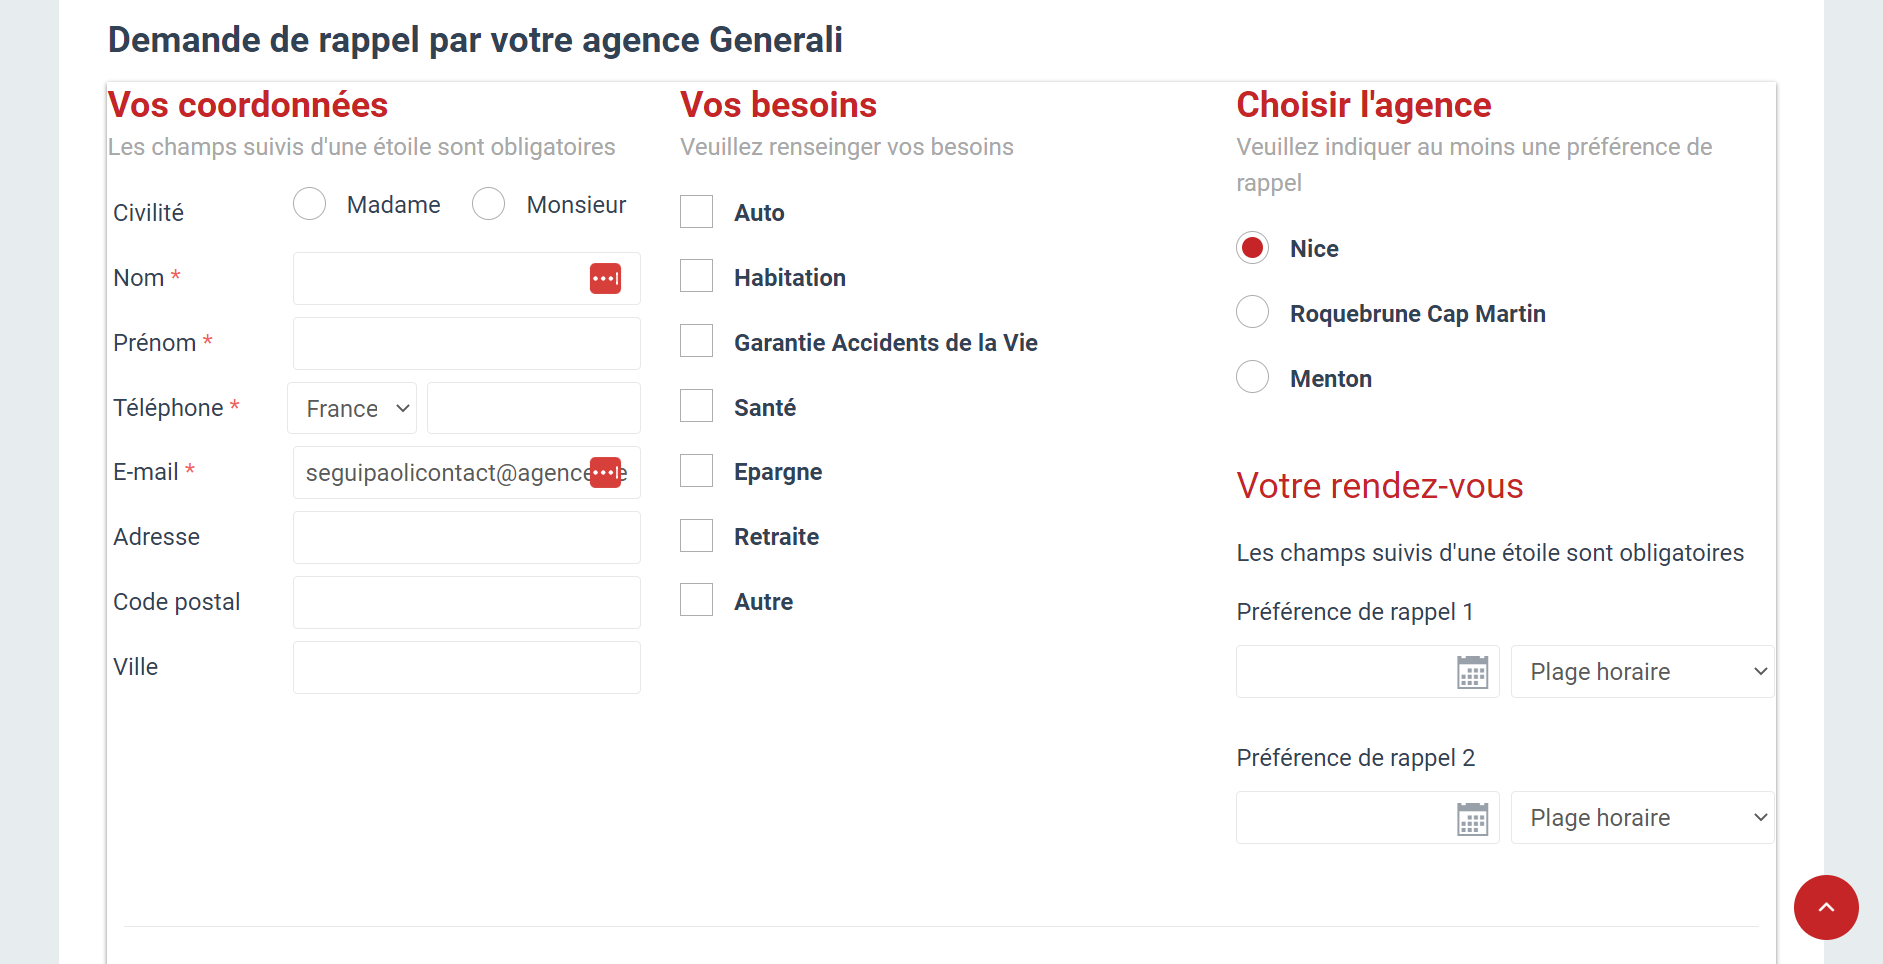
Task: Check the Retraite checkbox
Action: 696,536
